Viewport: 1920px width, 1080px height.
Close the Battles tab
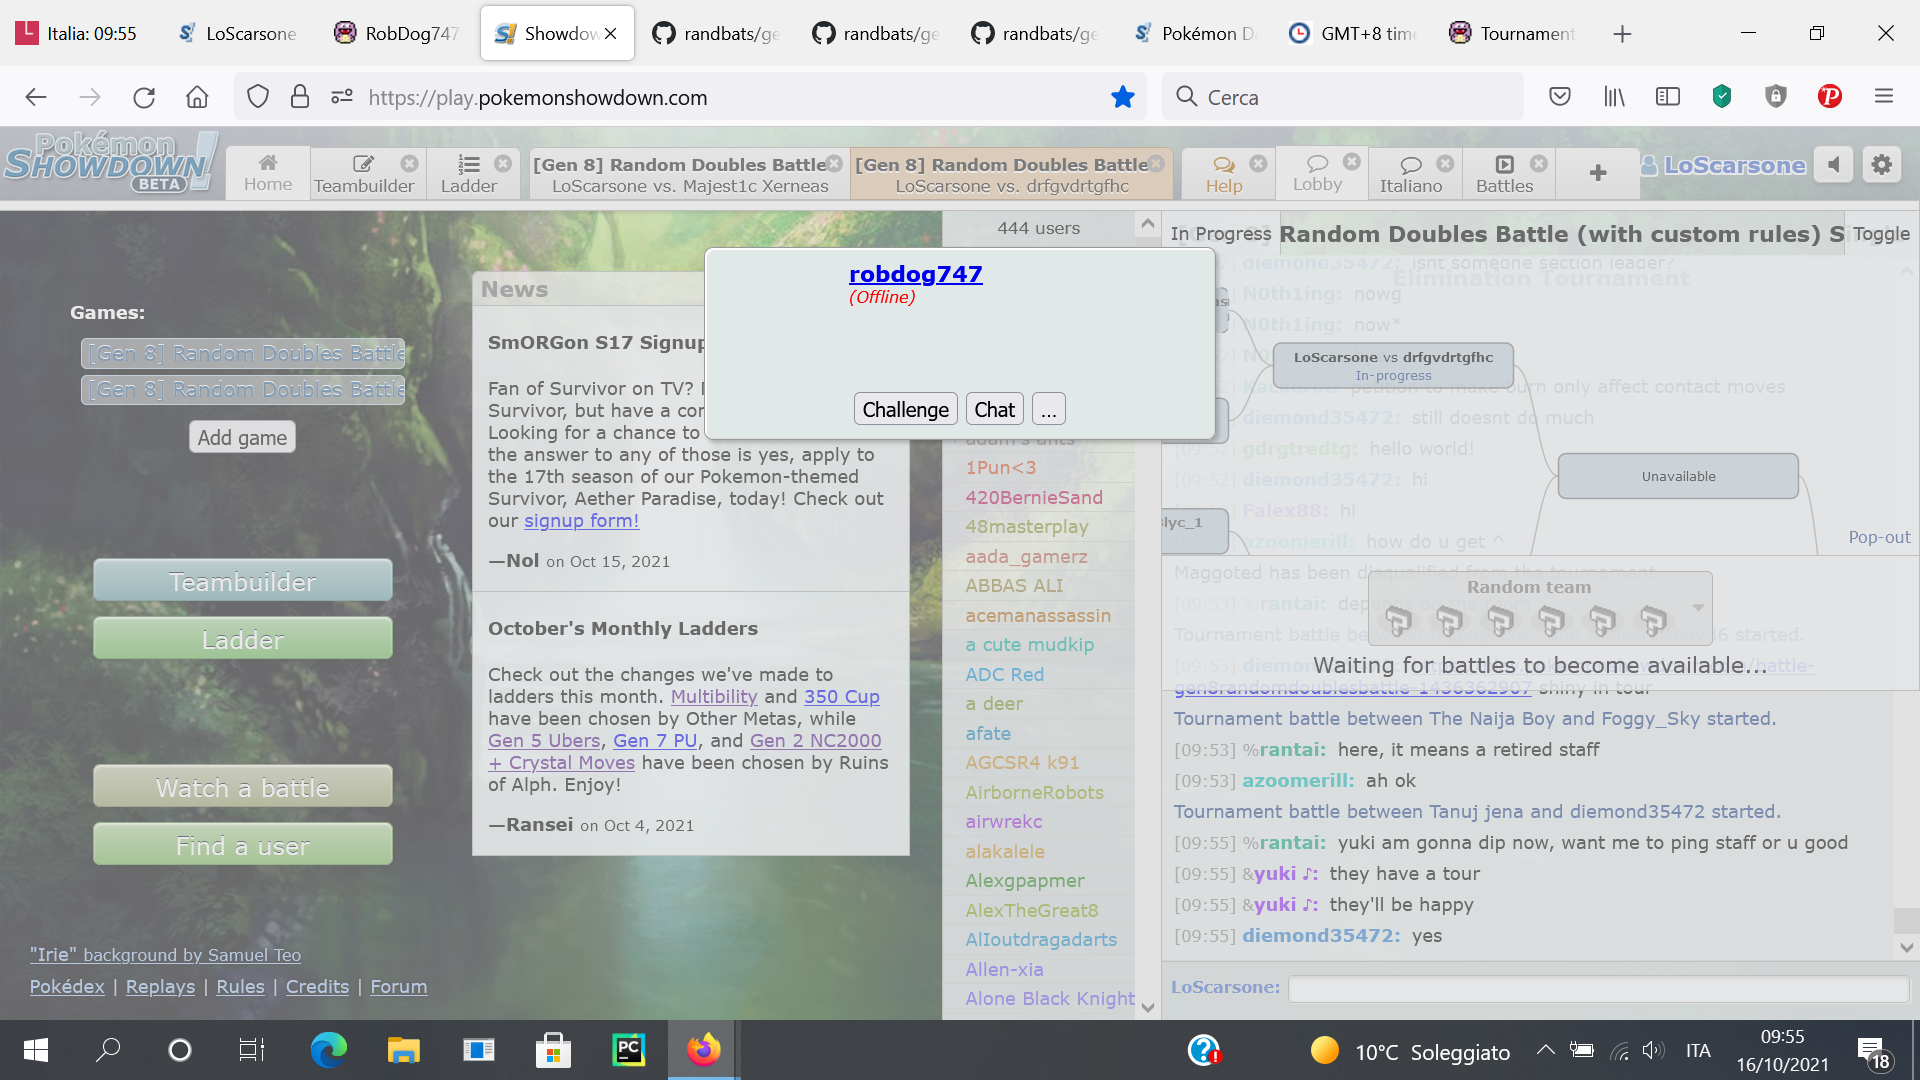1538,163
